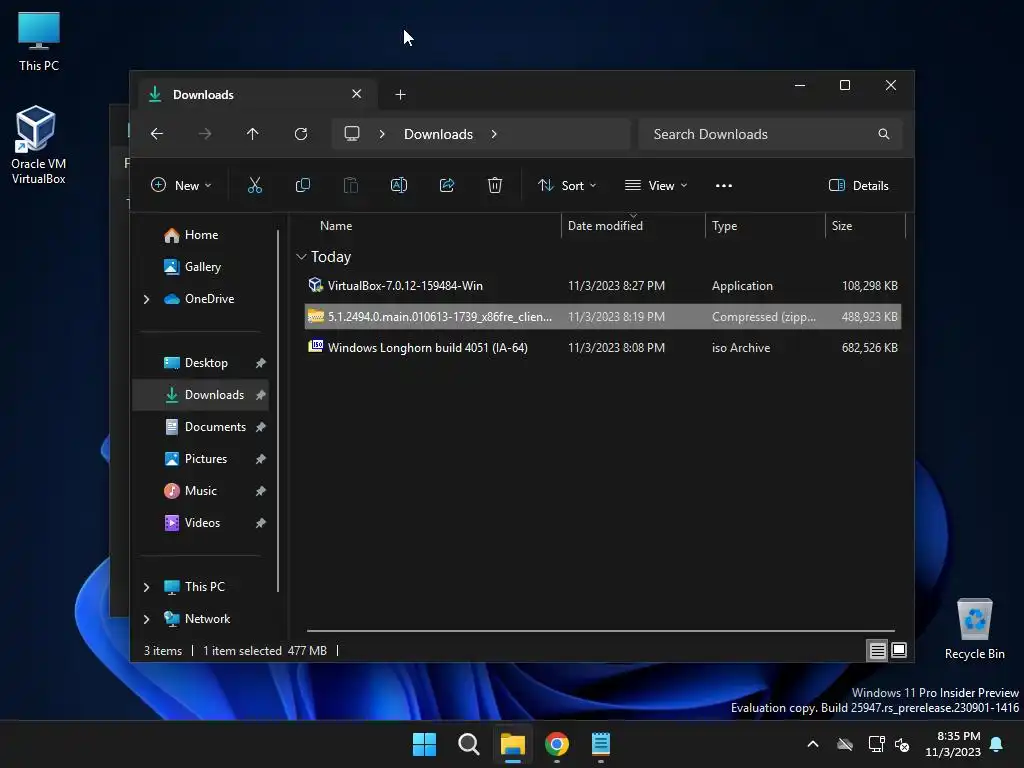1024x768 pixels.
Task: Click the network tray icon
Action: pyautogui.click(x=876, y=744)
